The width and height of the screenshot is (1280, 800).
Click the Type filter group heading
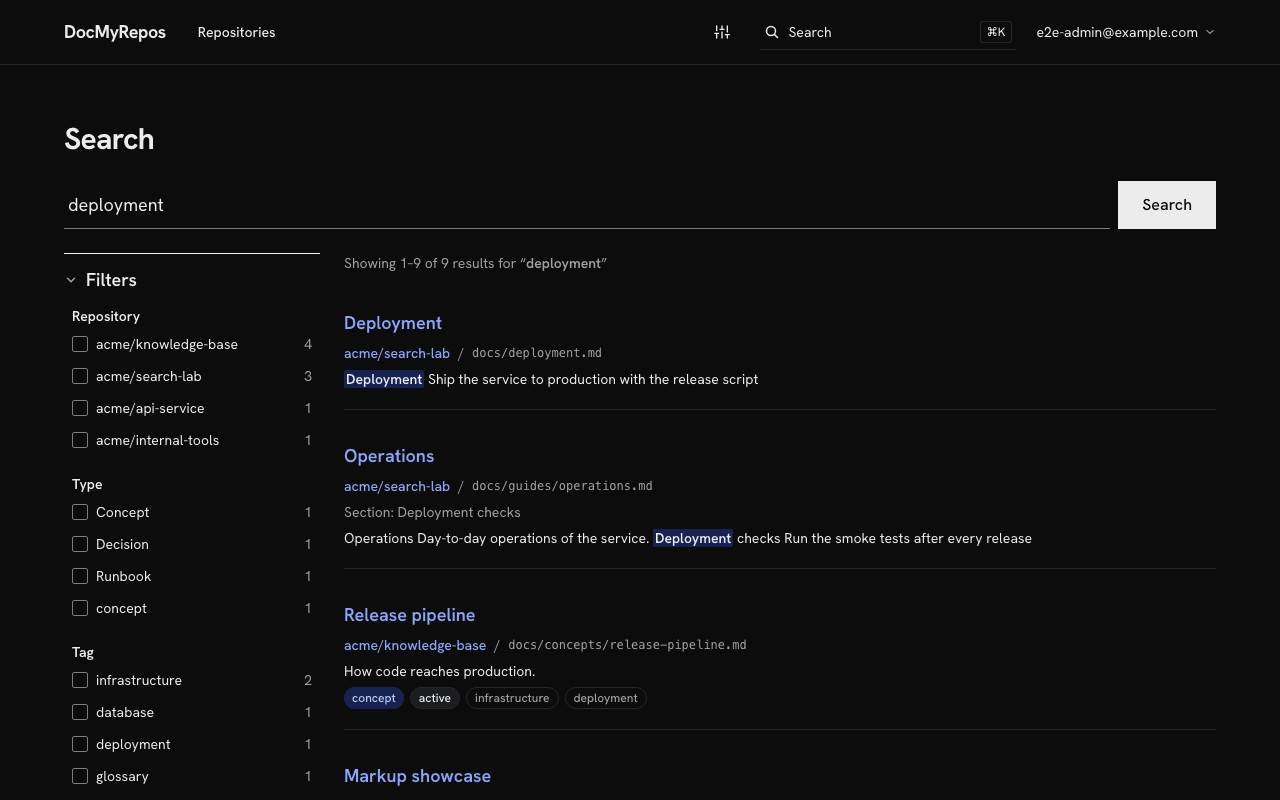87,484
